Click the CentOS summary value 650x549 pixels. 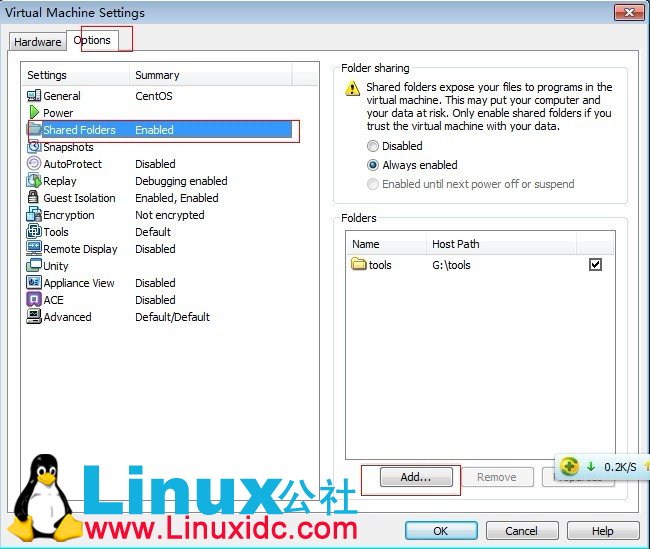[154, 96]
